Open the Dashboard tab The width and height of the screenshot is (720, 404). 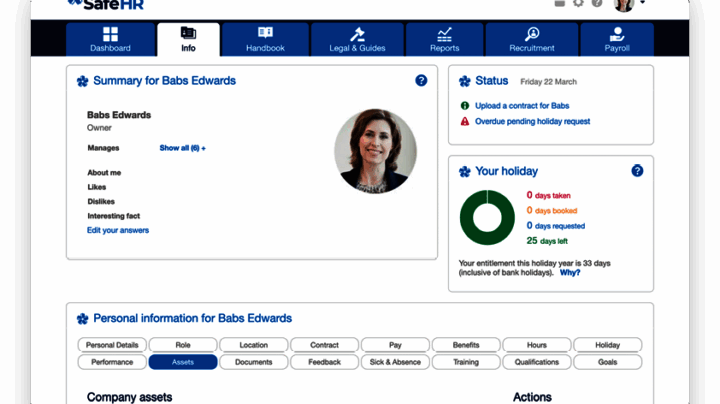pyautogui.click(x=110, y=39)
